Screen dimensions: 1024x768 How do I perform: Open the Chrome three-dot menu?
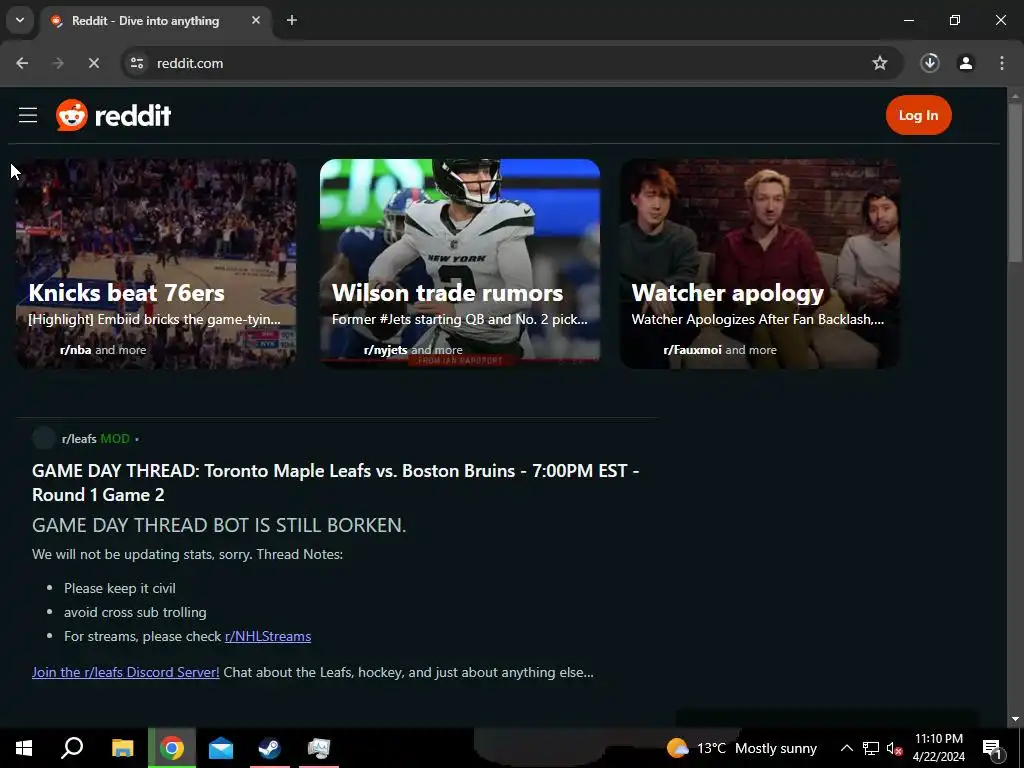pyautogui.click(x=1002, y=63)
